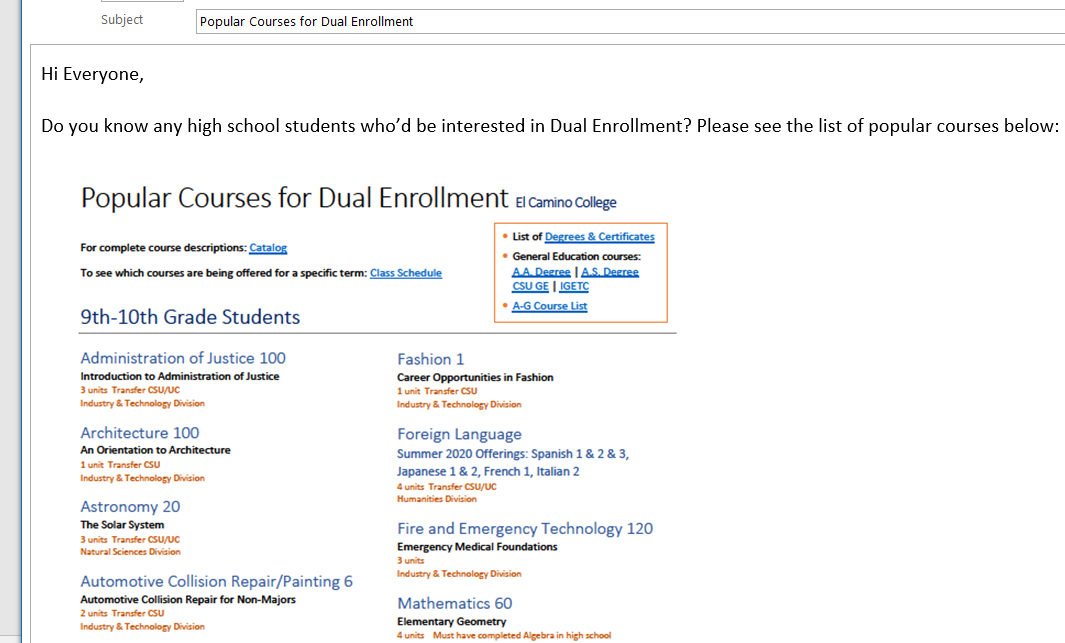Click 'Automotive Collision Repair for Non-Majors' text
This screenshot has width=1065, height=643.
(x=187, y=600)
